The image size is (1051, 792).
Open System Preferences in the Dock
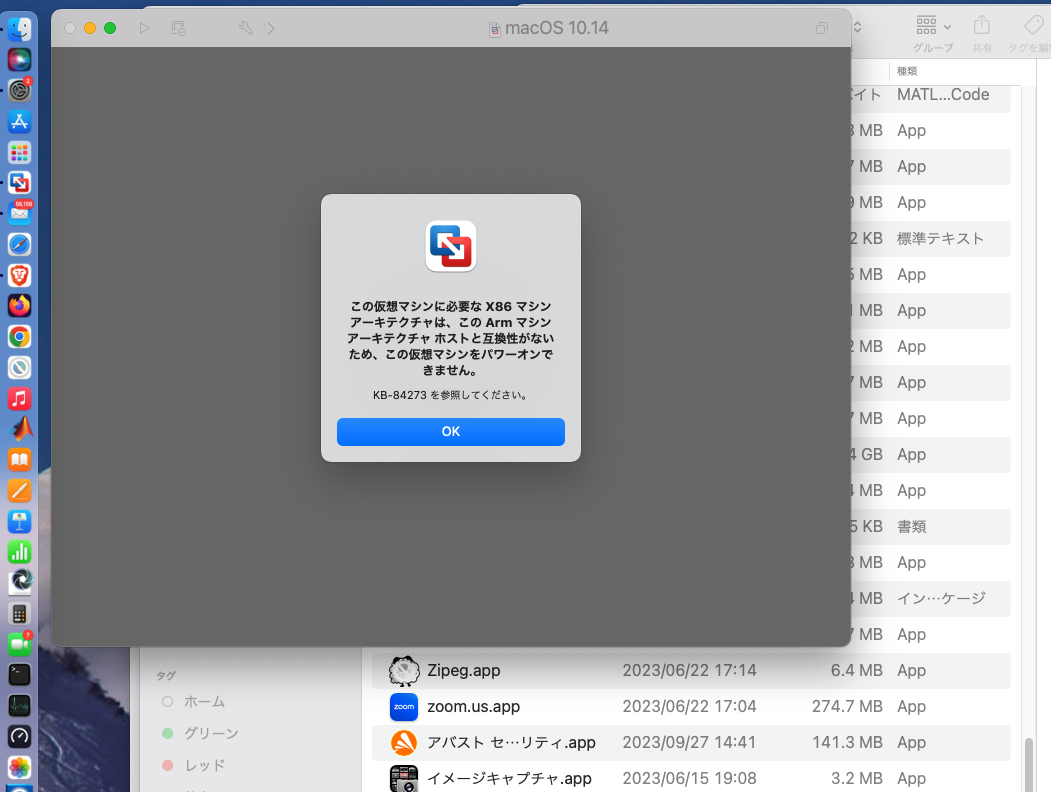tap(19, 90)
